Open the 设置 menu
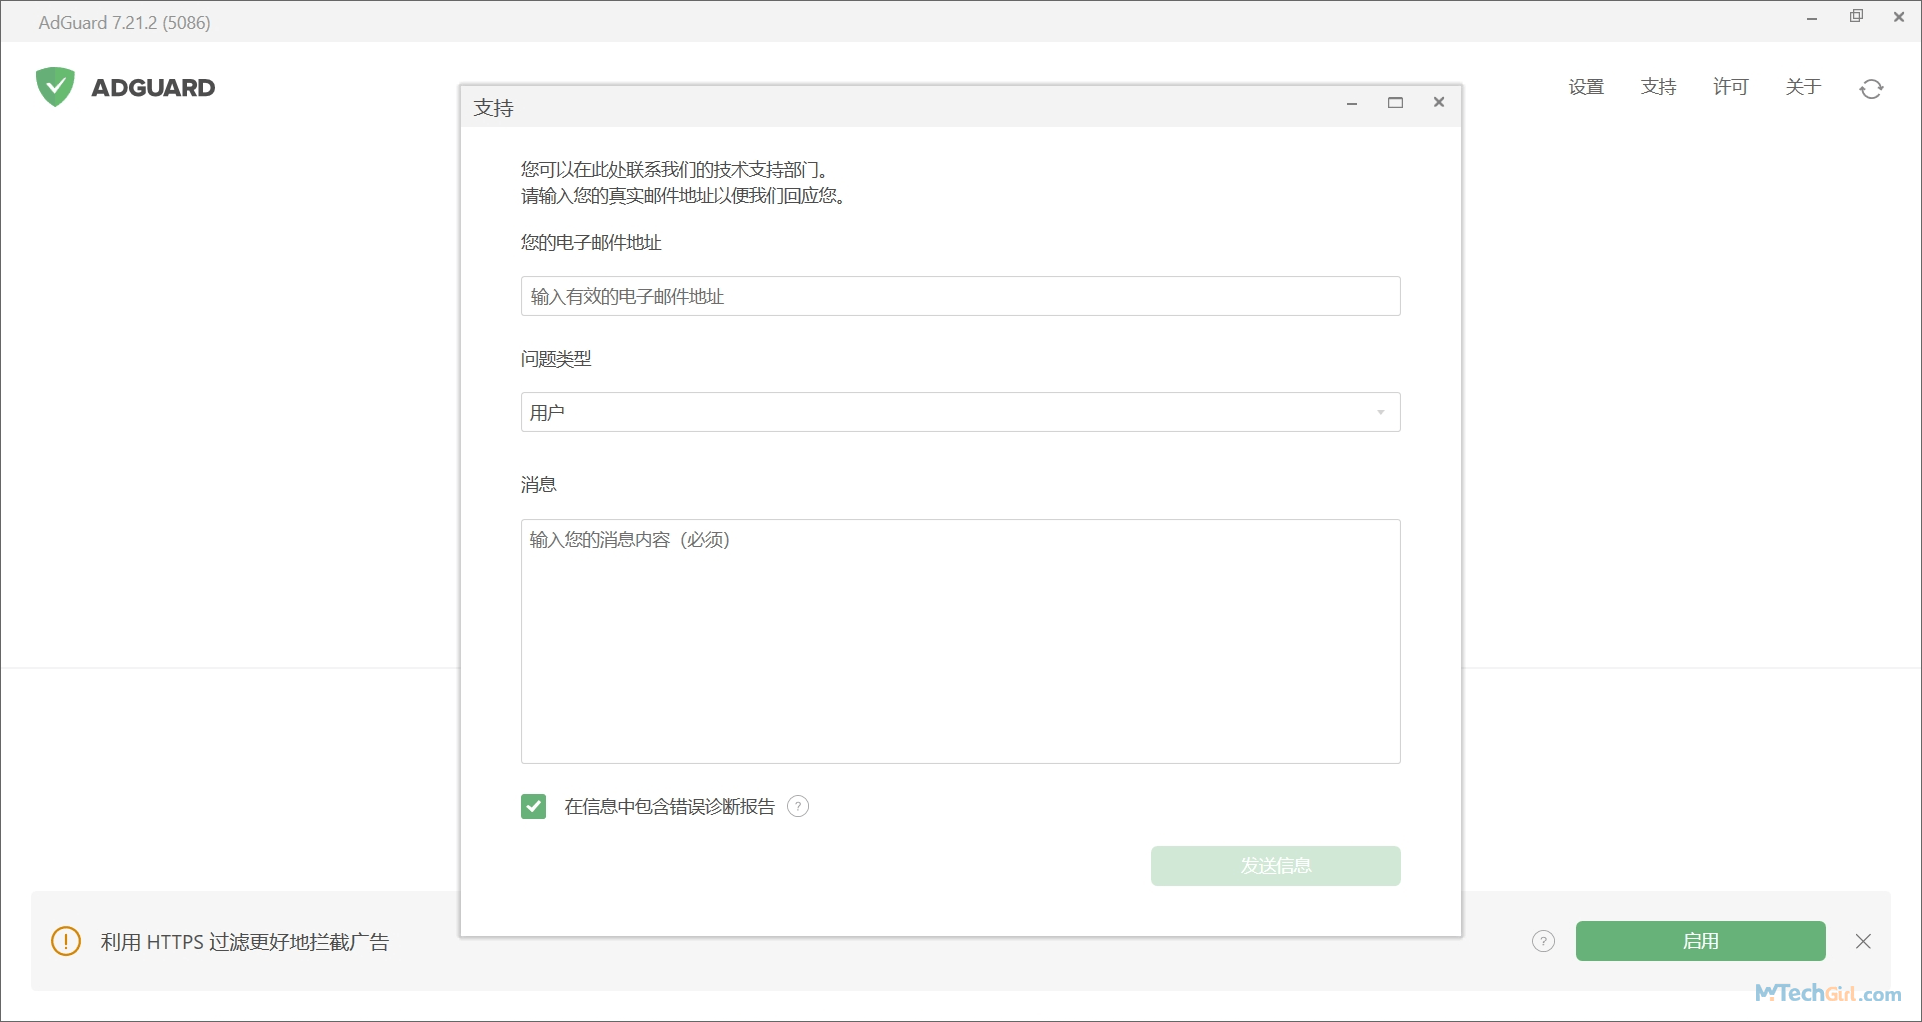This screenshot has width=1922, height=1022. pyautogui.click(x=1586, y=87)
